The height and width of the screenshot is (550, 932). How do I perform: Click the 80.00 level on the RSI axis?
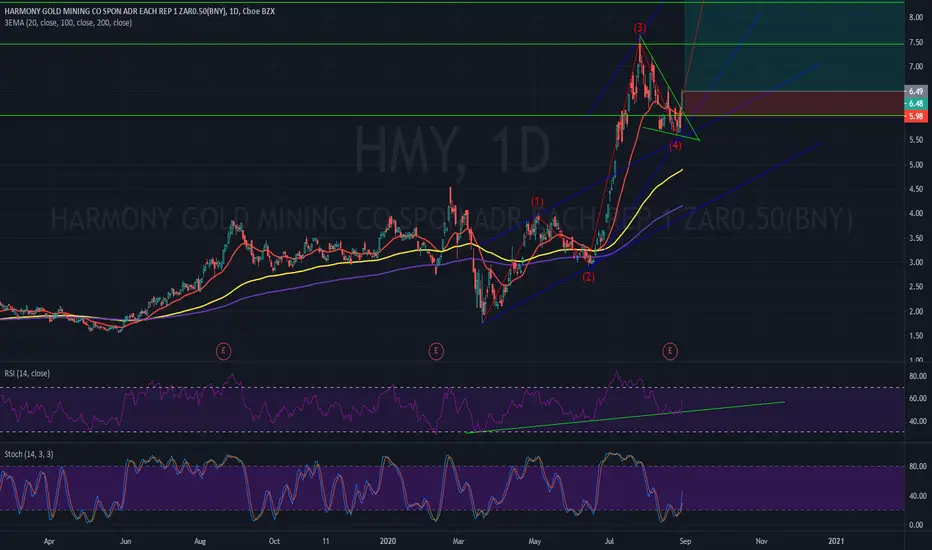(x=917, y=376)
